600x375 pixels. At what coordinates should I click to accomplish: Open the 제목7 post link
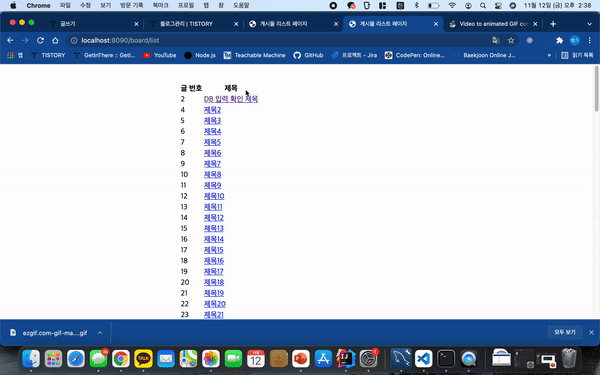[x=212, y=164]
